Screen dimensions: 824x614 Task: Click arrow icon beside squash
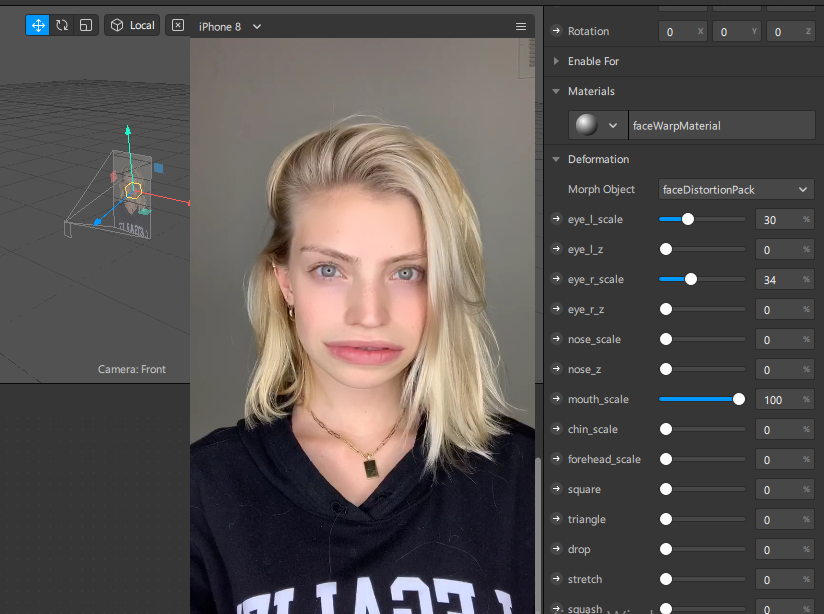[556, 608]
